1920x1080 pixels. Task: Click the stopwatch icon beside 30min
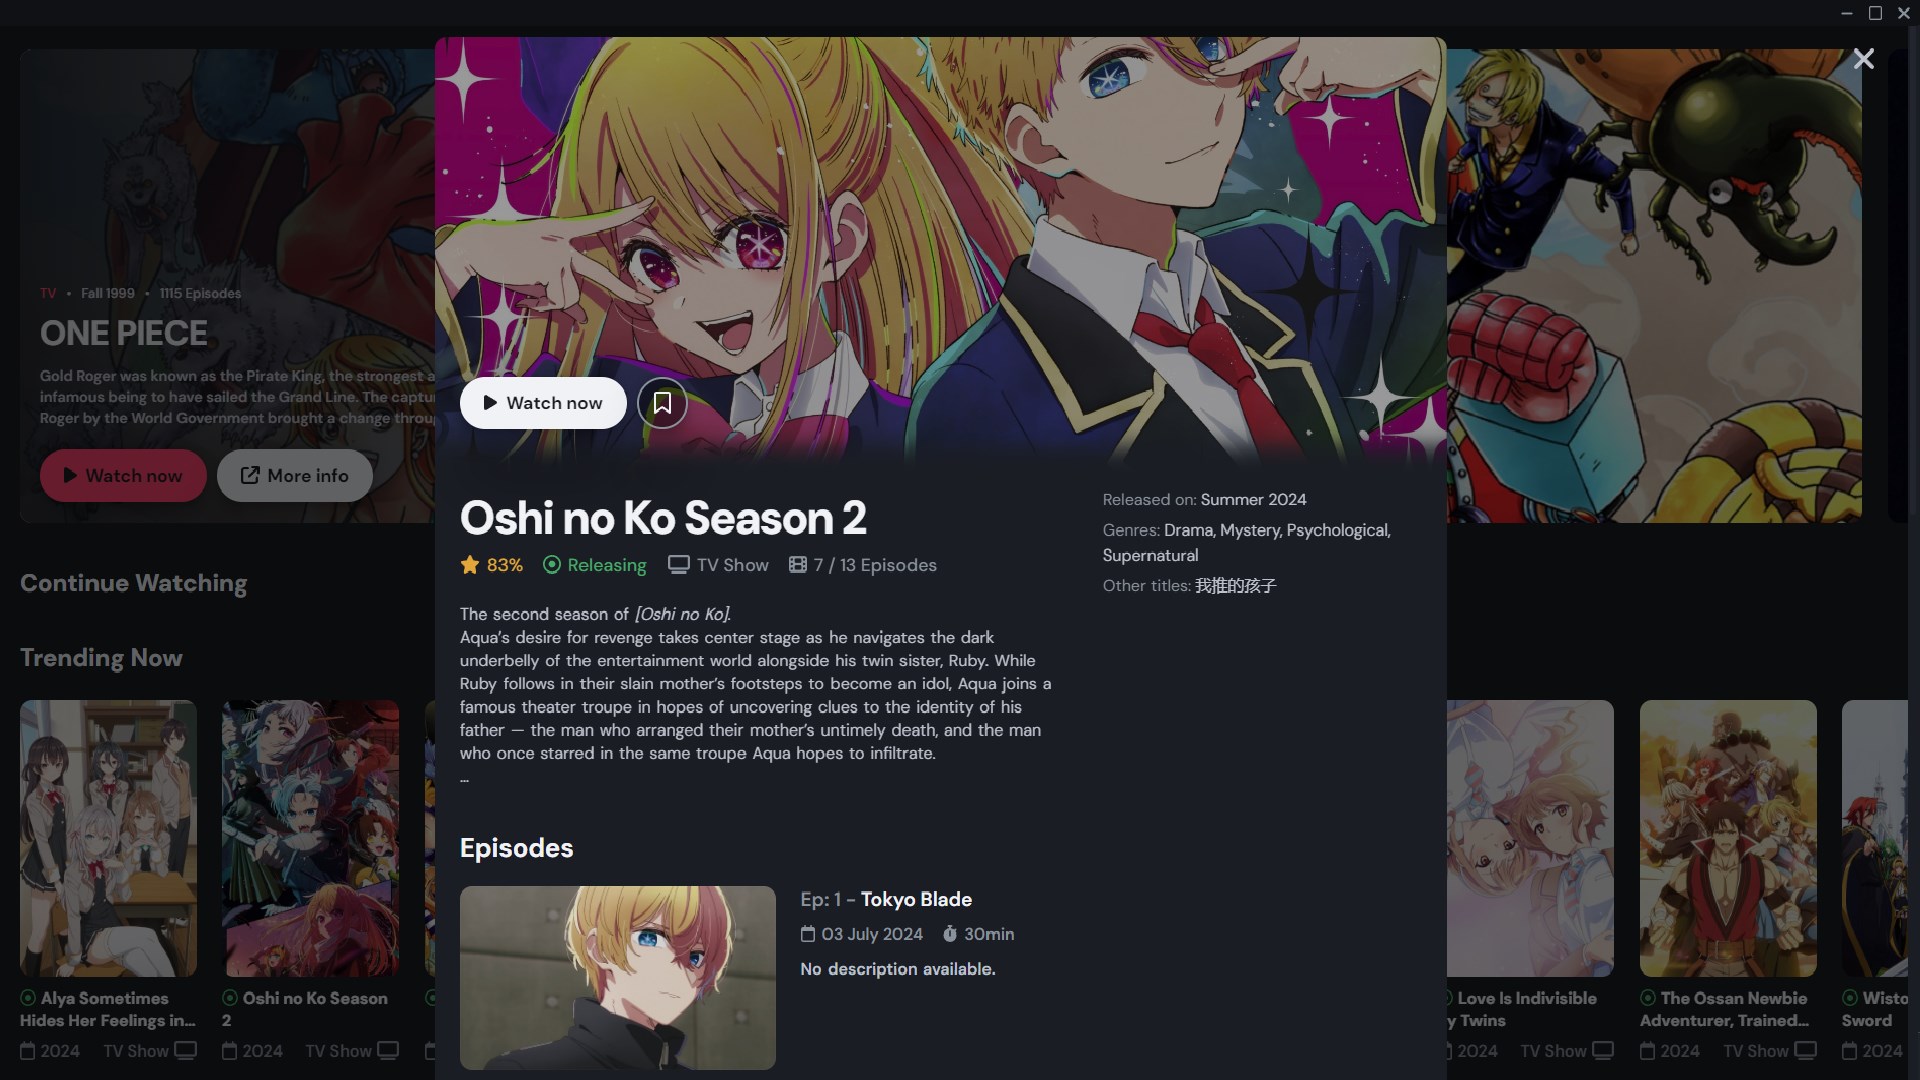950,934
